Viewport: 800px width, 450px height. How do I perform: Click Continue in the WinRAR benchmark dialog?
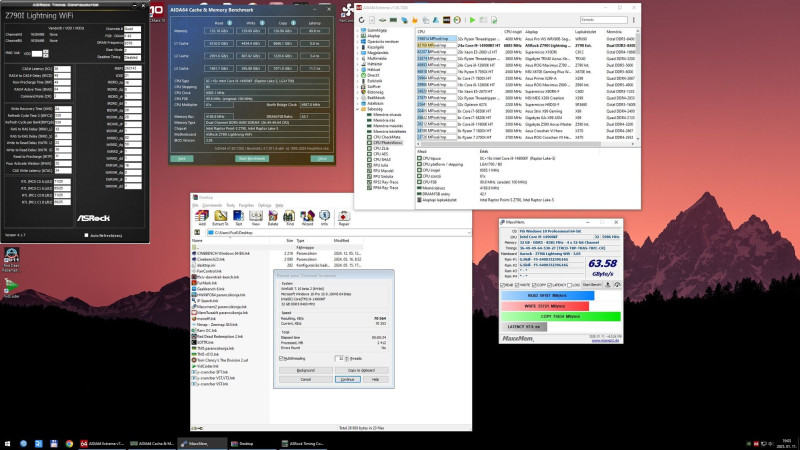point(347,380)
